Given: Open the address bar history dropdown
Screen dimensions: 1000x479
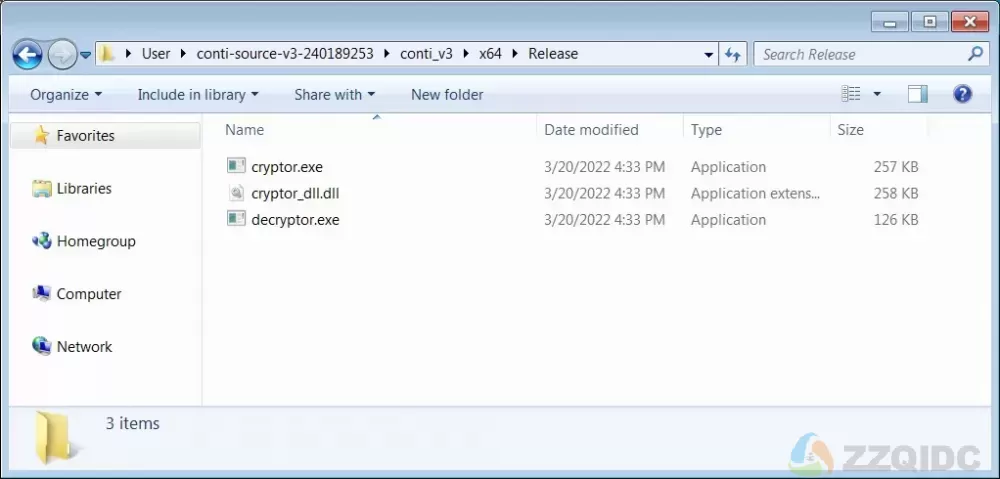Looking at the screenshot, I should click(x=709, y=55).
